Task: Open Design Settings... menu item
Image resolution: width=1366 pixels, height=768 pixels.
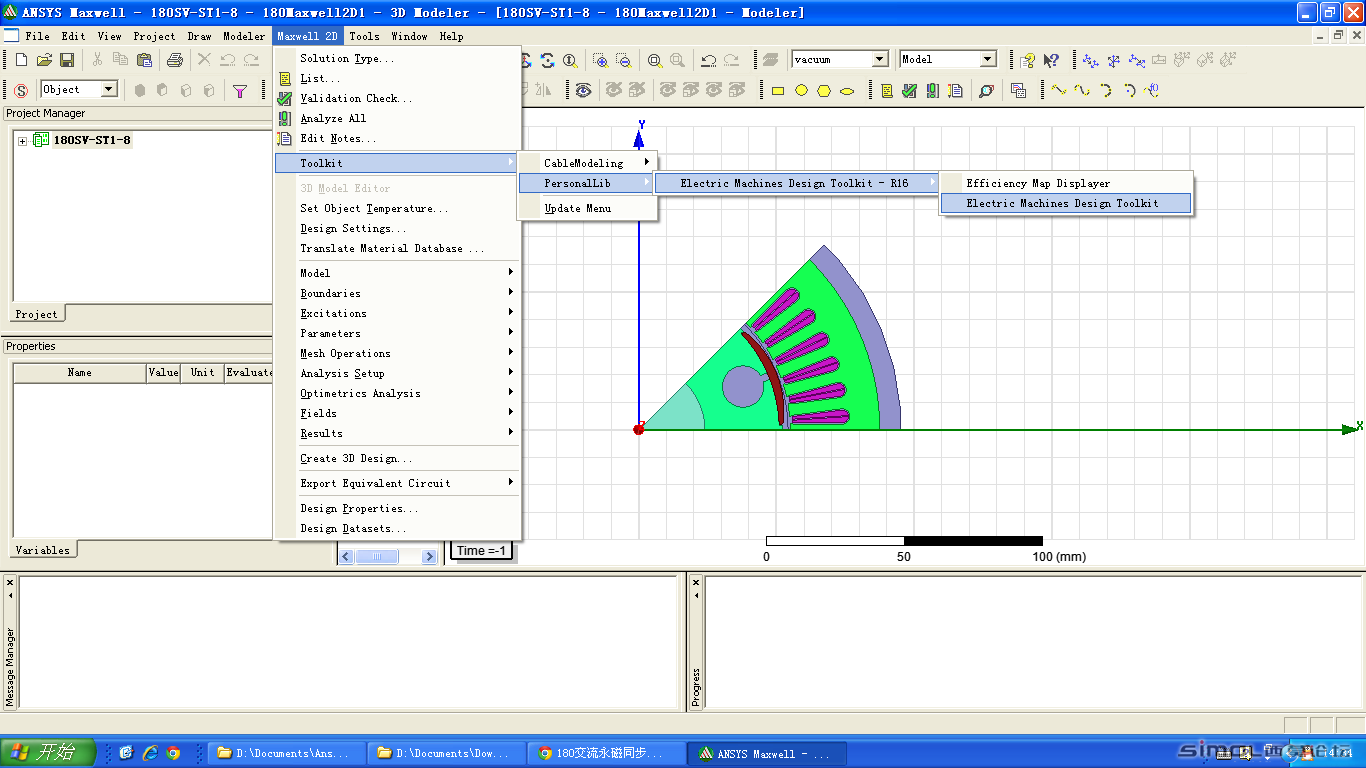Action: (398, 228)
